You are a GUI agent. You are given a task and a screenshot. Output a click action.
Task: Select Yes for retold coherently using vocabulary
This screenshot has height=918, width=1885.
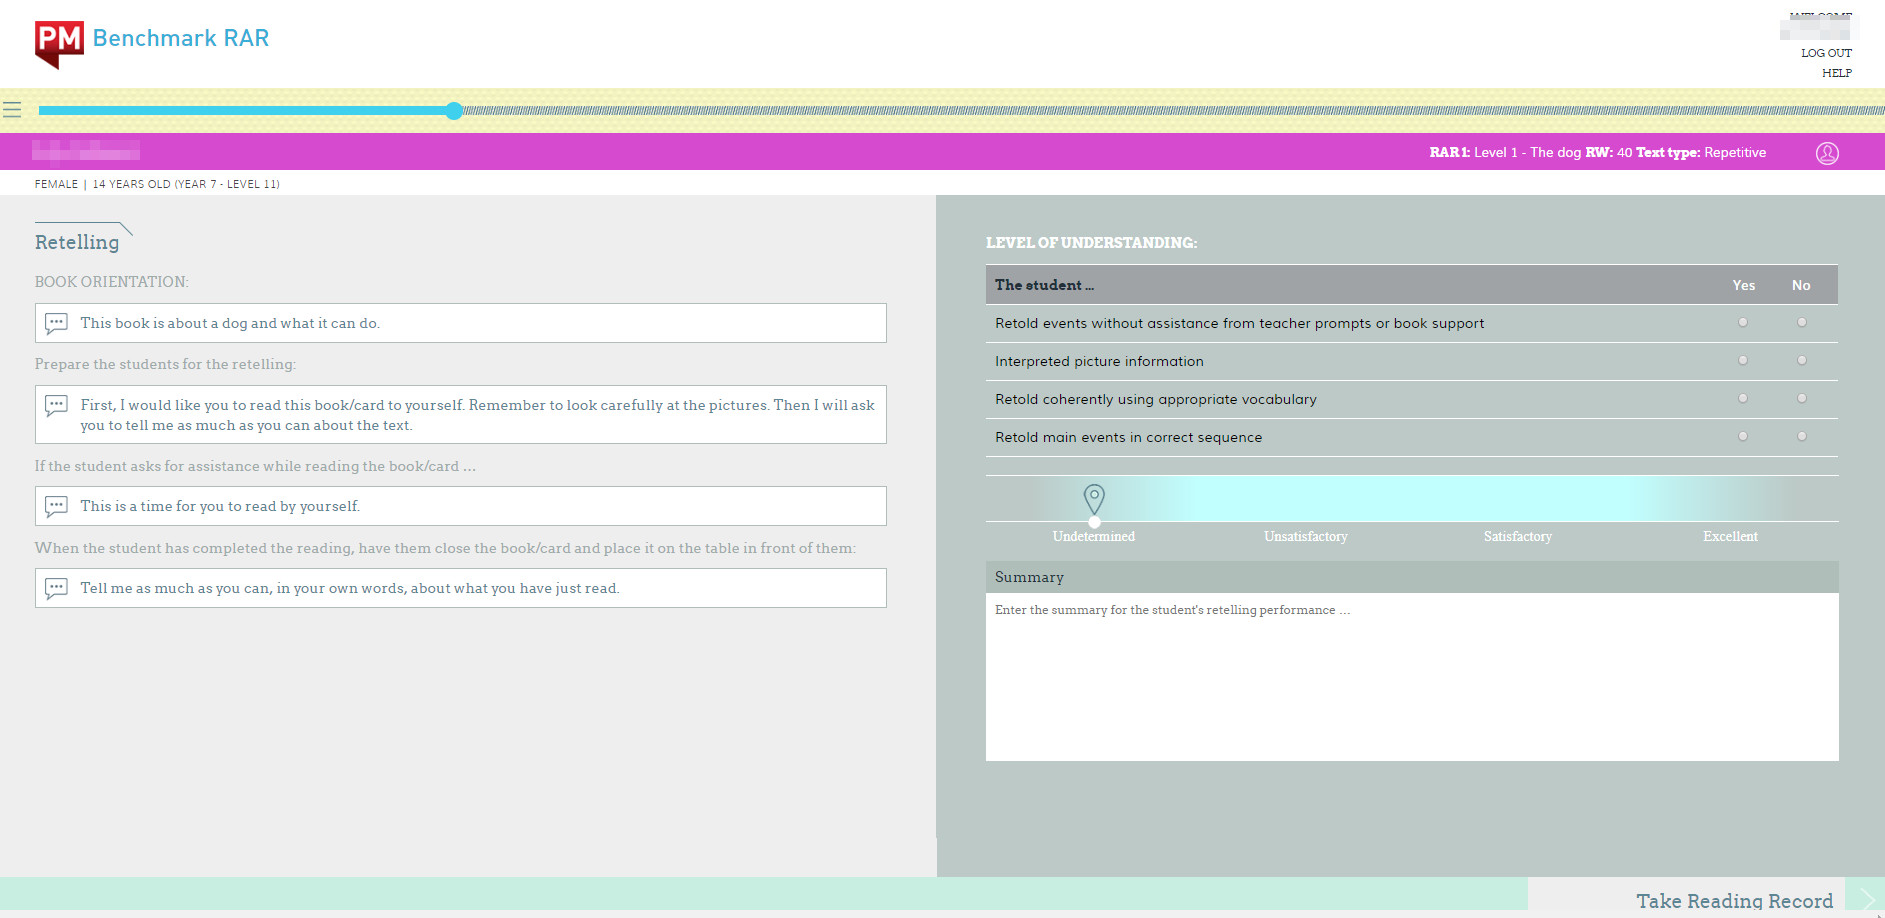click(1743, 398)
